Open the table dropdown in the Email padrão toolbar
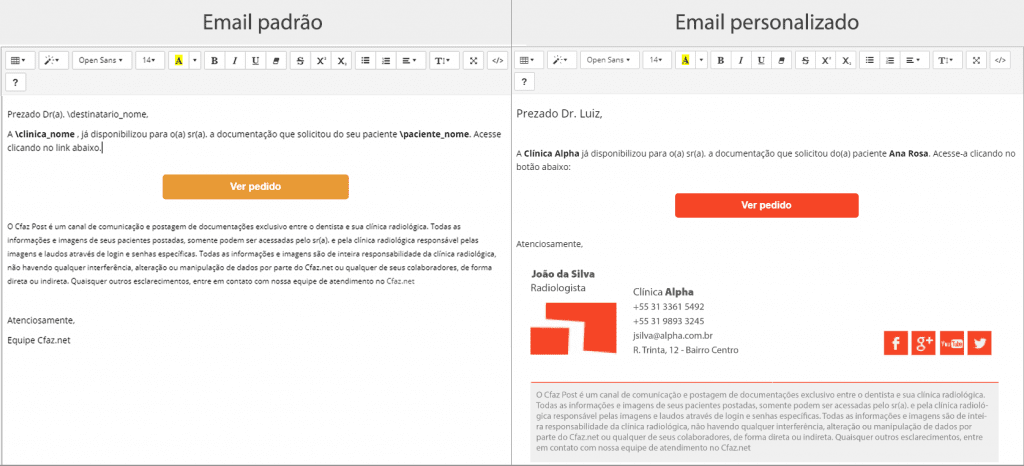 [x=20, y=60]
